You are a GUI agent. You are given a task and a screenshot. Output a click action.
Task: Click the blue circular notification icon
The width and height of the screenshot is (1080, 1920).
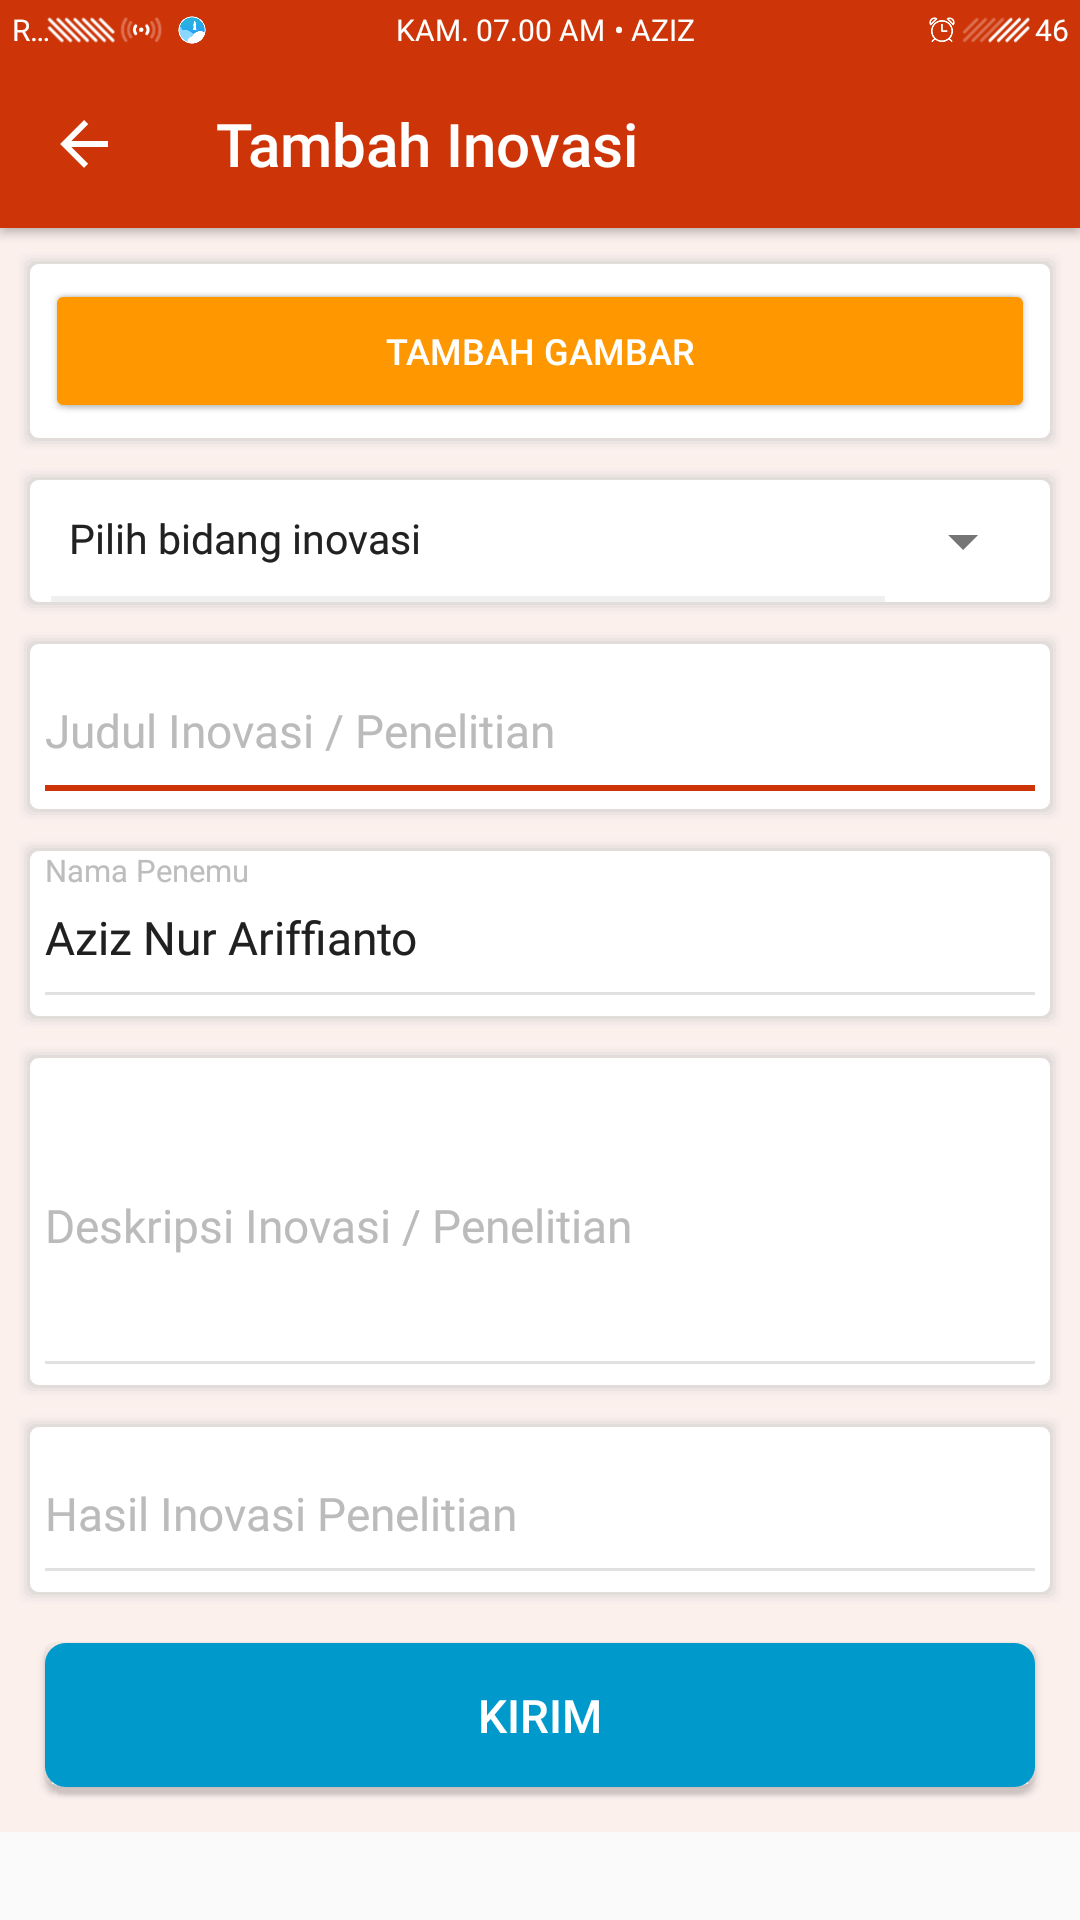pos(192,30)
